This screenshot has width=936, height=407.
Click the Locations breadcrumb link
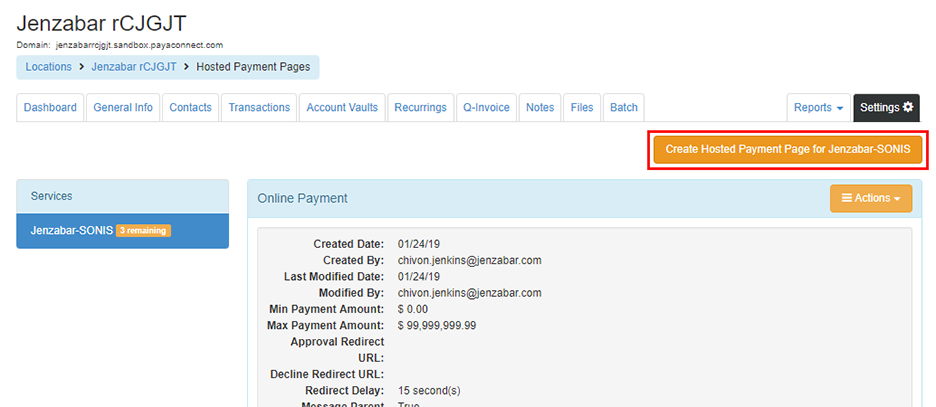[48, 67]
